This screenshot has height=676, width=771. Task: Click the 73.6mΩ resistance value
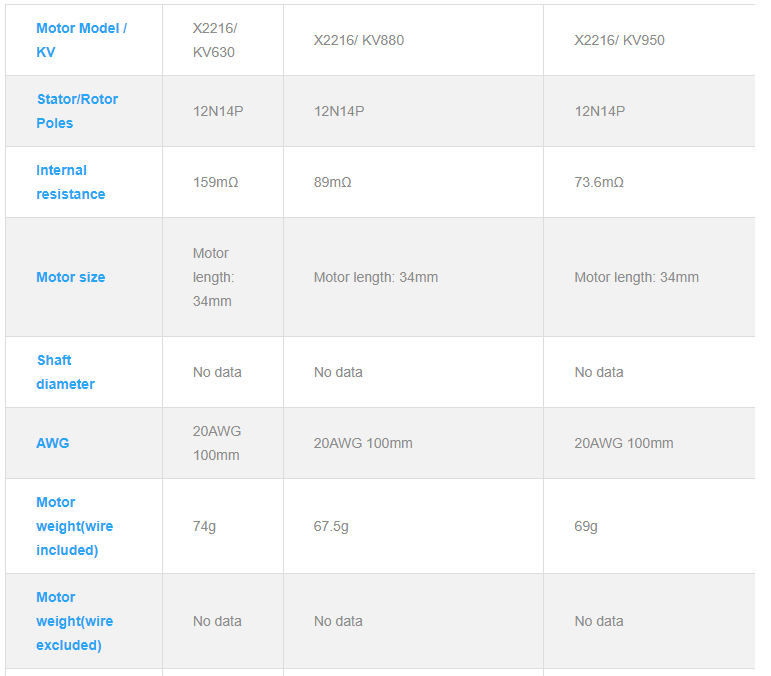point(599,182)
